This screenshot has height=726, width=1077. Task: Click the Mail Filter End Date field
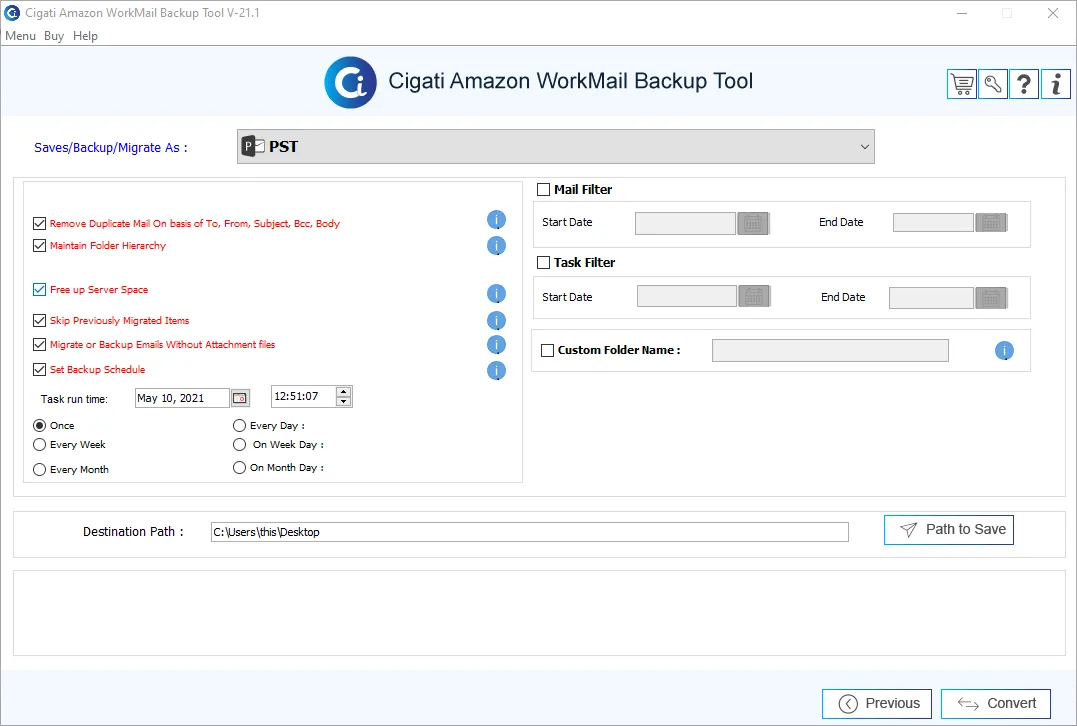tap(933, 223)
